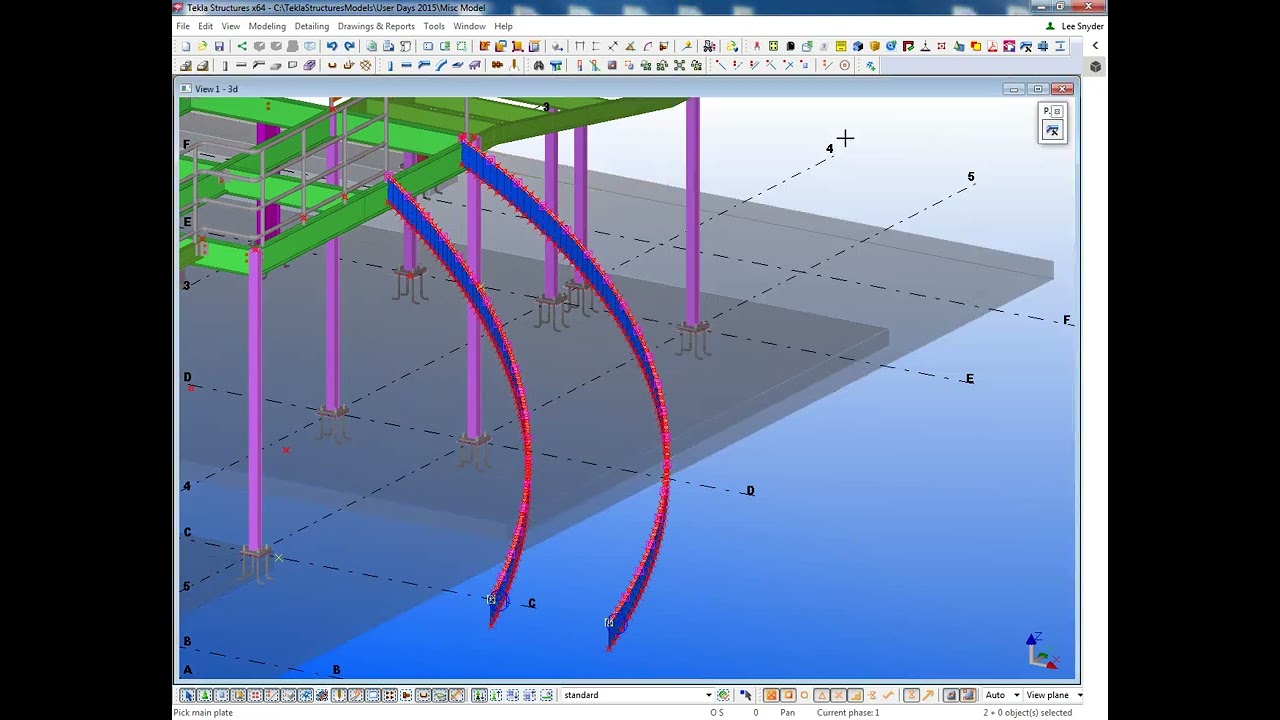Activate the create weld tool
The width and height of the screenshot is (1280, 720).
(x=514, y=65)
